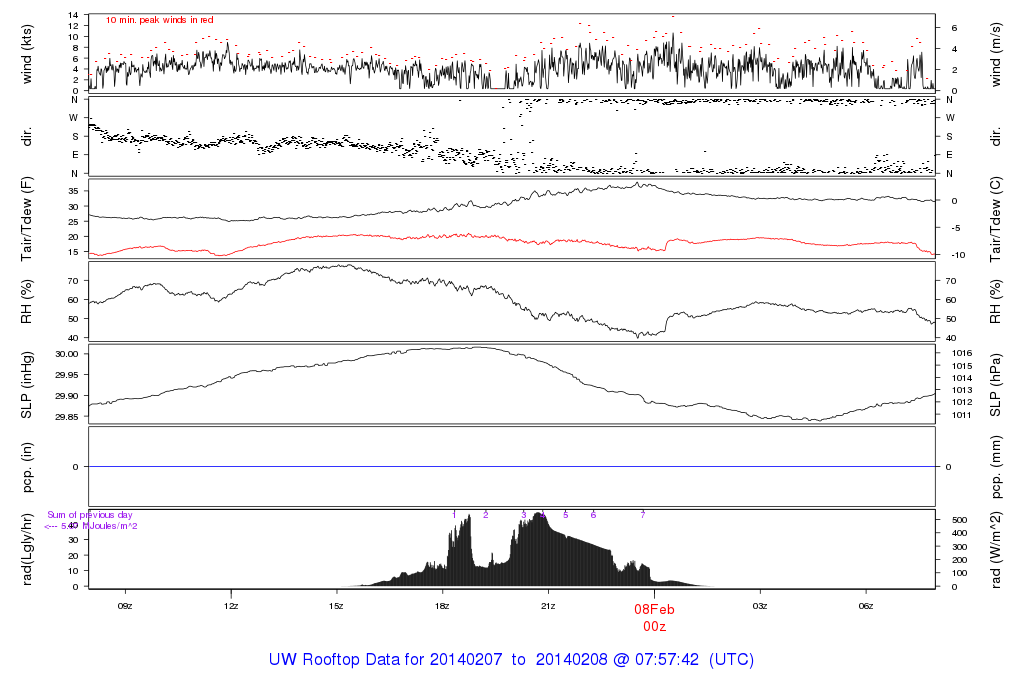
Task: Select purple marker '6' in radiation panel
Action: (593, 515)
